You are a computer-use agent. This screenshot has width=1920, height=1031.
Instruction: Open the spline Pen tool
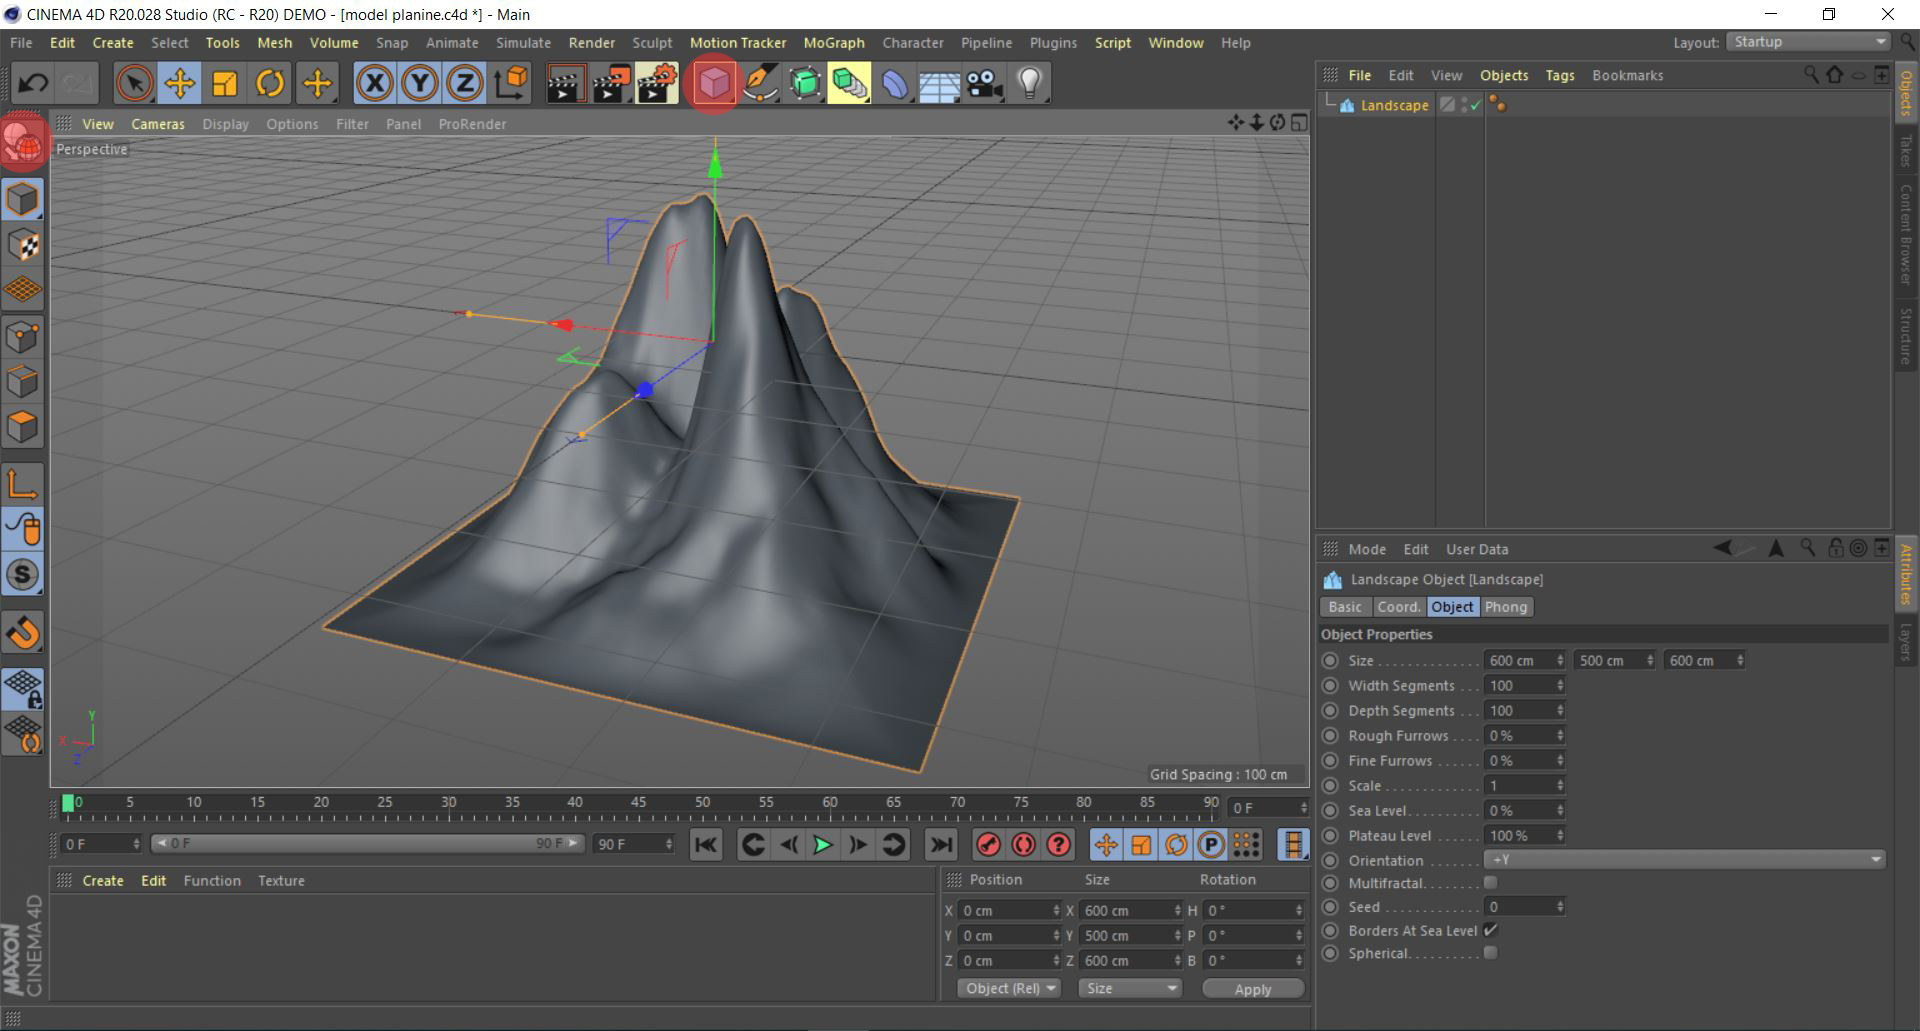[x=760, y=83]
